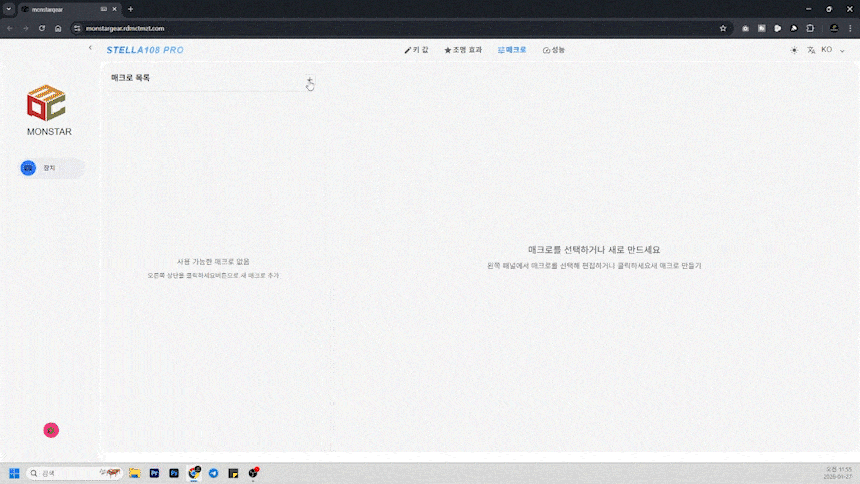This screenshot has width=860, height=484.
Task: Select the 매크로 macro tab
Action: [x=512, y=49]
